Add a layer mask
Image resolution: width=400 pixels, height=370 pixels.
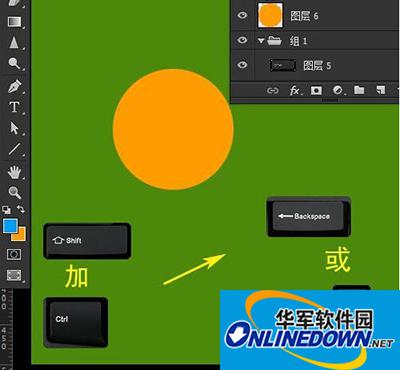316,90
